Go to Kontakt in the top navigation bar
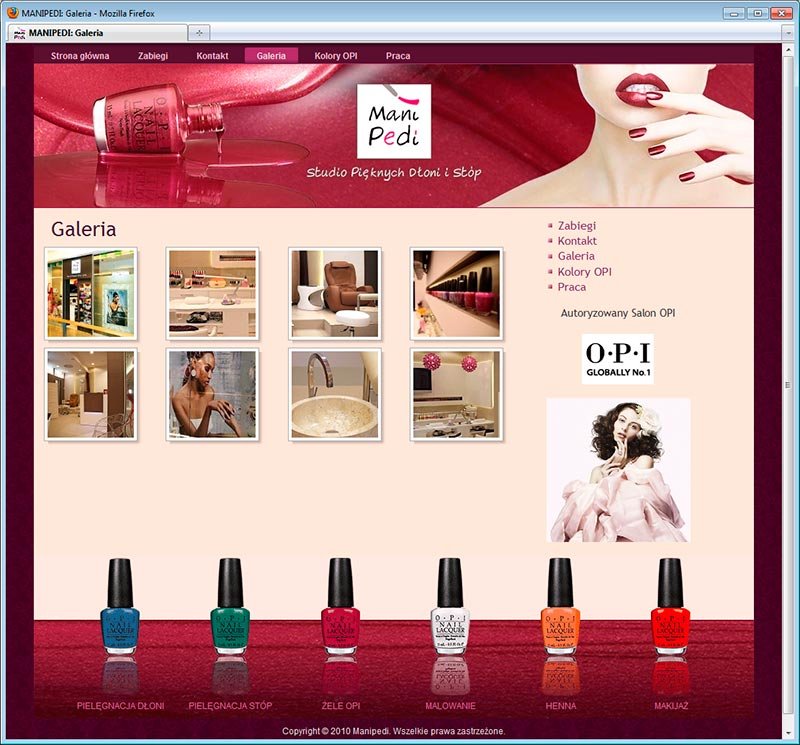The image size is (800, 745). [212, 56]
